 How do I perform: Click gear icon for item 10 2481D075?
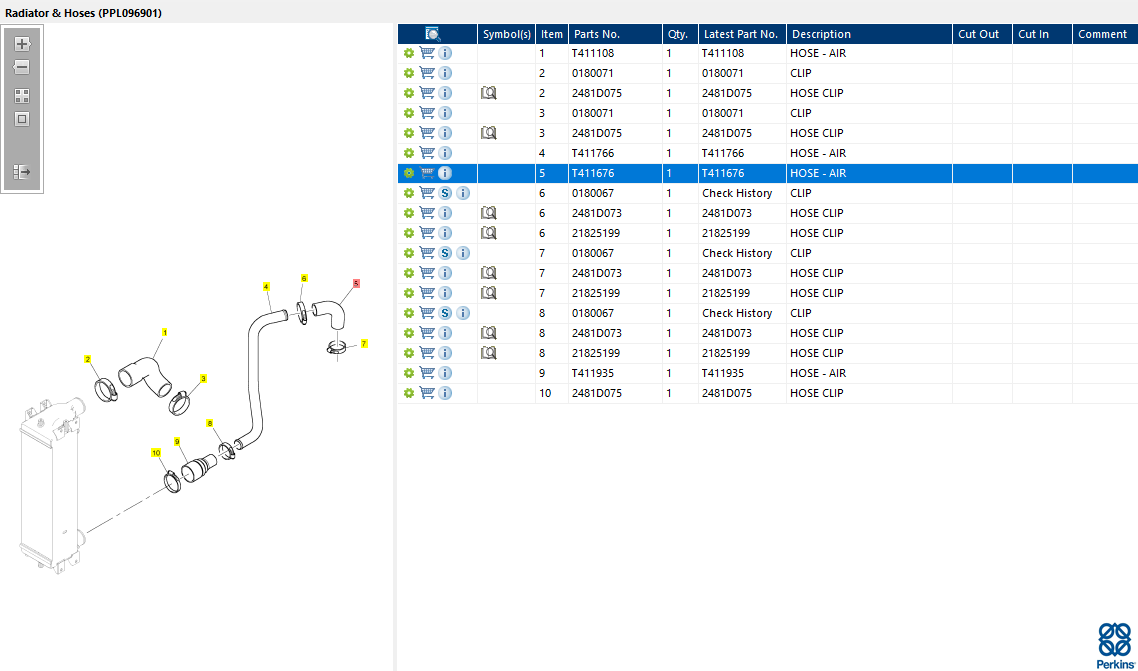pos(409,393)
